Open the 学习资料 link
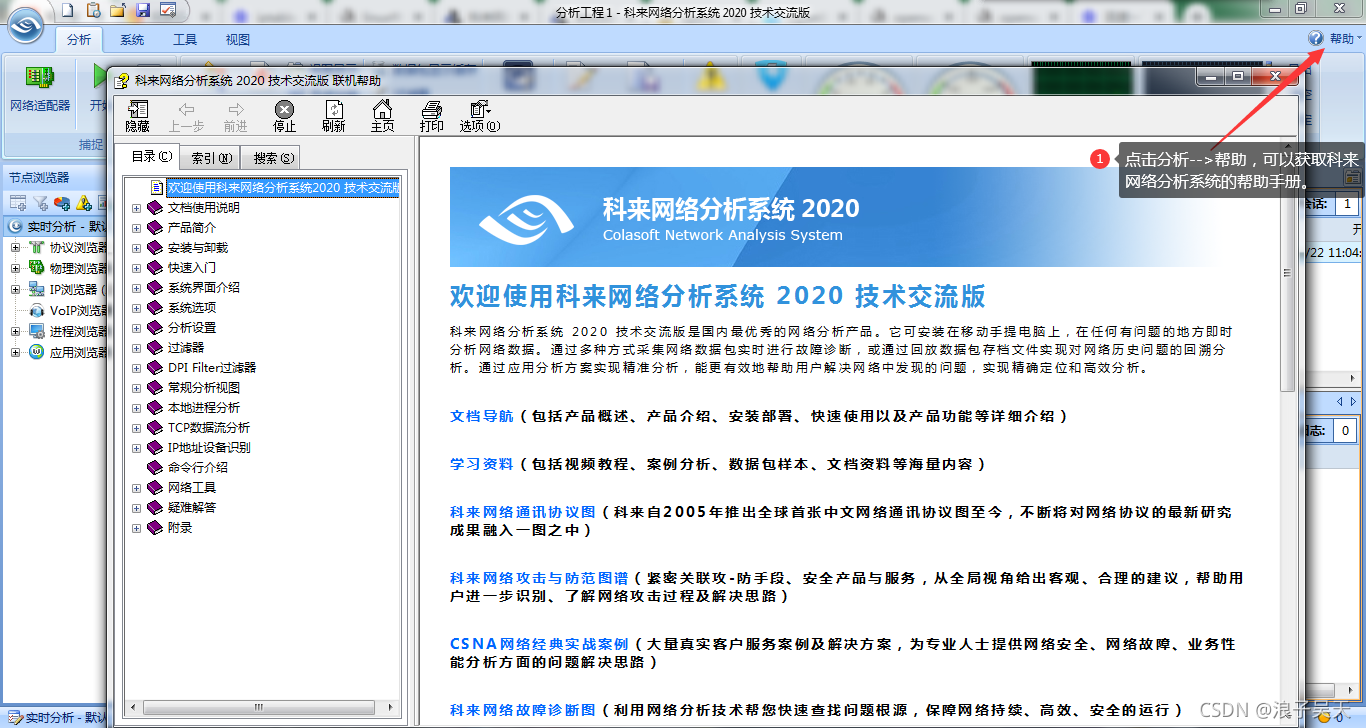The image size is (1366, 728). pos(482,464)
